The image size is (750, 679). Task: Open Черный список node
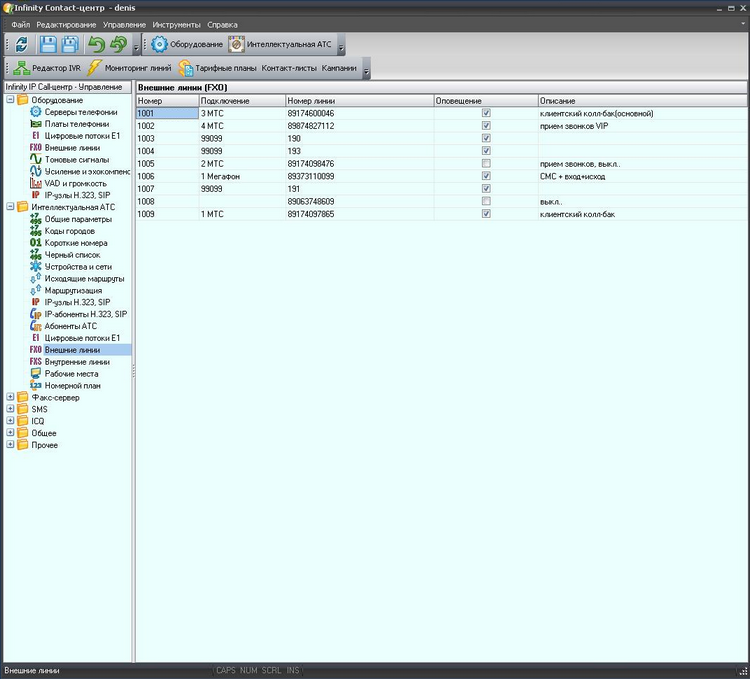(x=72, y=255)
